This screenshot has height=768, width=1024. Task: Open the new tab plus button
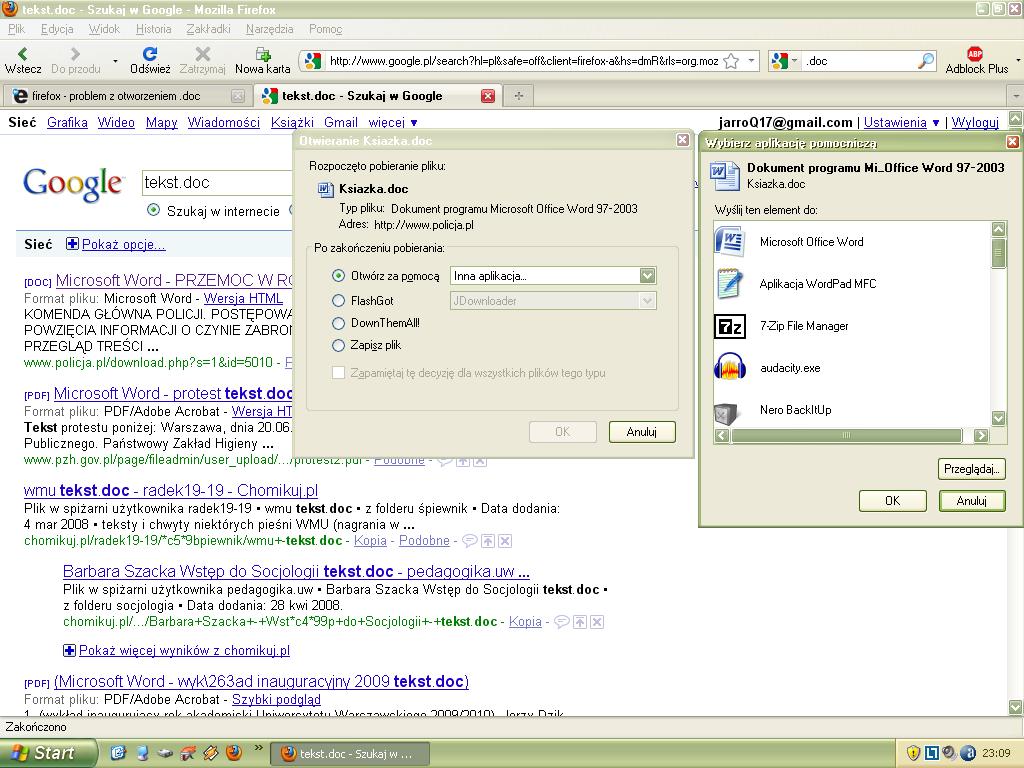tap(519, 96)
